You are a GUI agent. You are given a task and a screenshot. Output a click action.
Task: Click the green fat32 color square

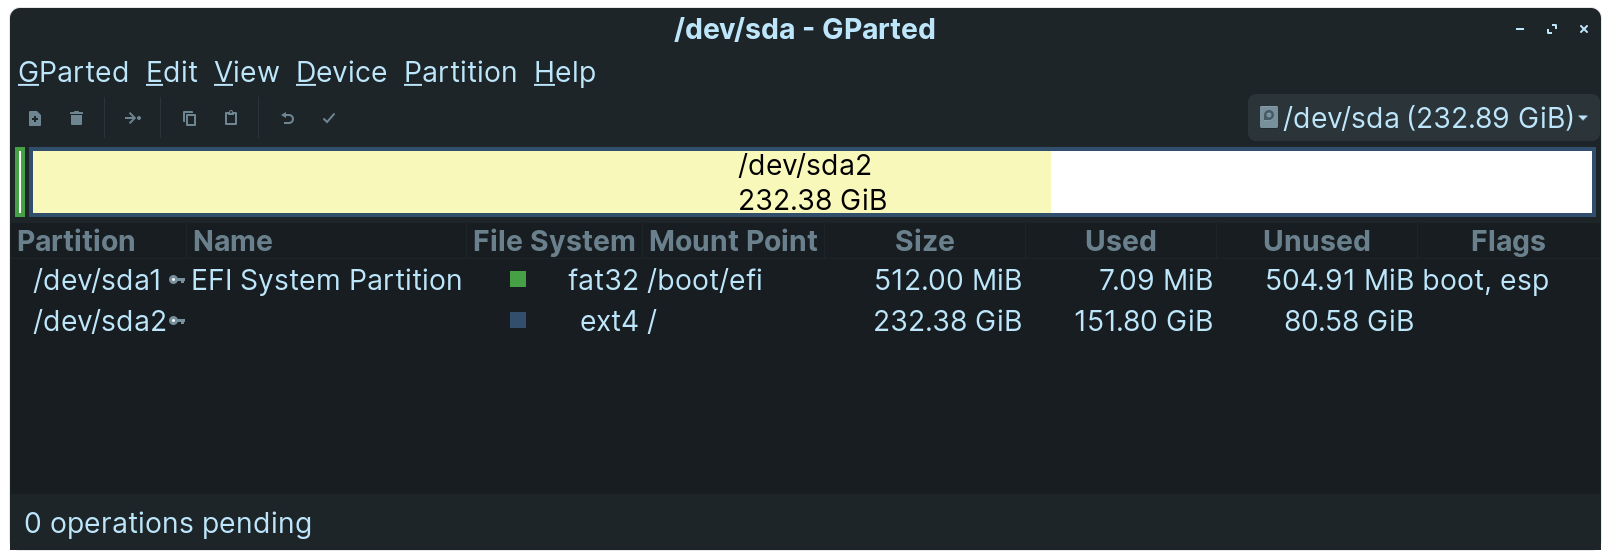point(518,280)
